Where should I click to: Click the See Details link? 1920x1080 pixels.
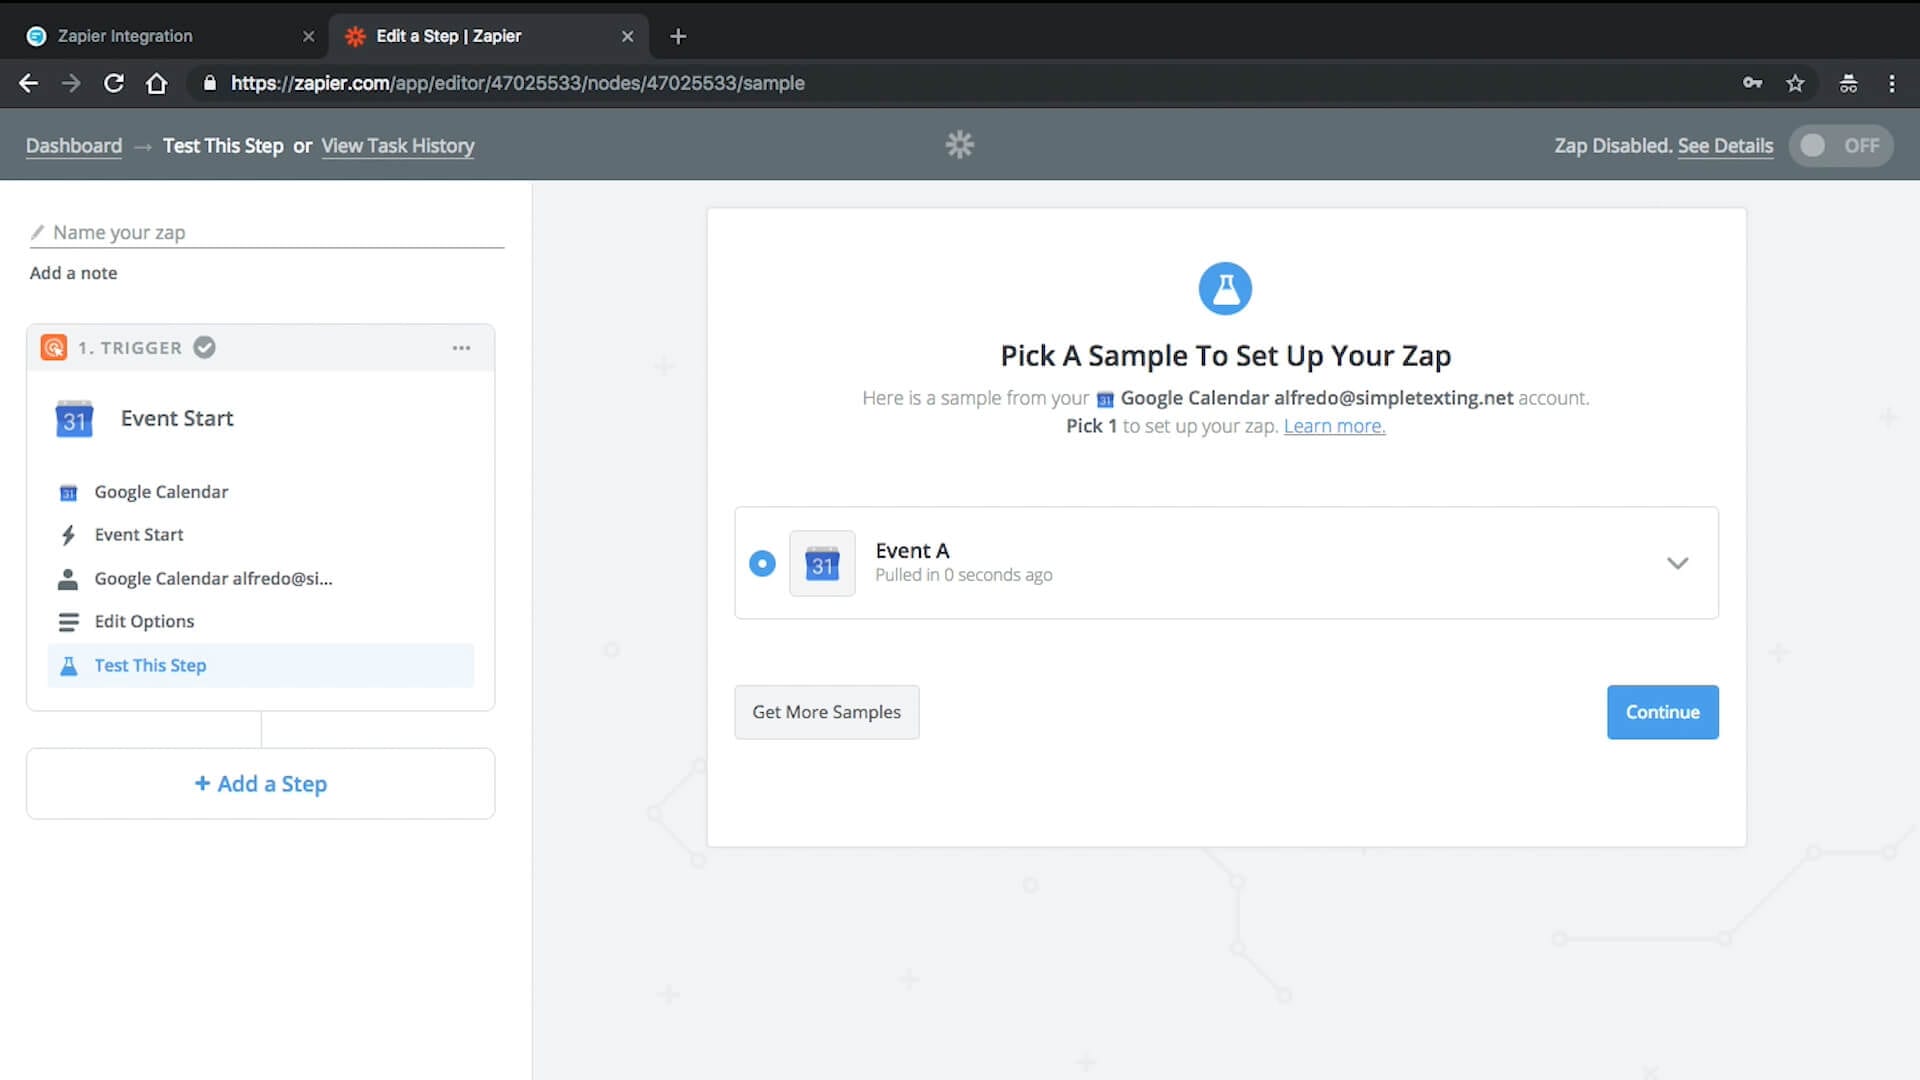pyautogui.click(x=1725, y=146)
